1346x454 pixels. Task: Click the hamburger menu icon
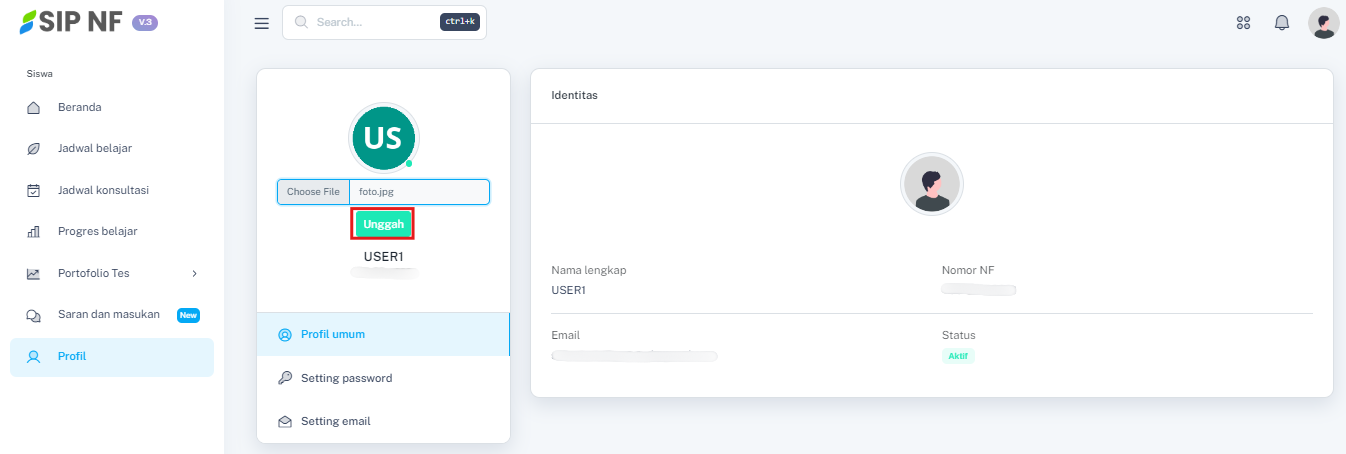pyautogui.click(x=262, y=23)
